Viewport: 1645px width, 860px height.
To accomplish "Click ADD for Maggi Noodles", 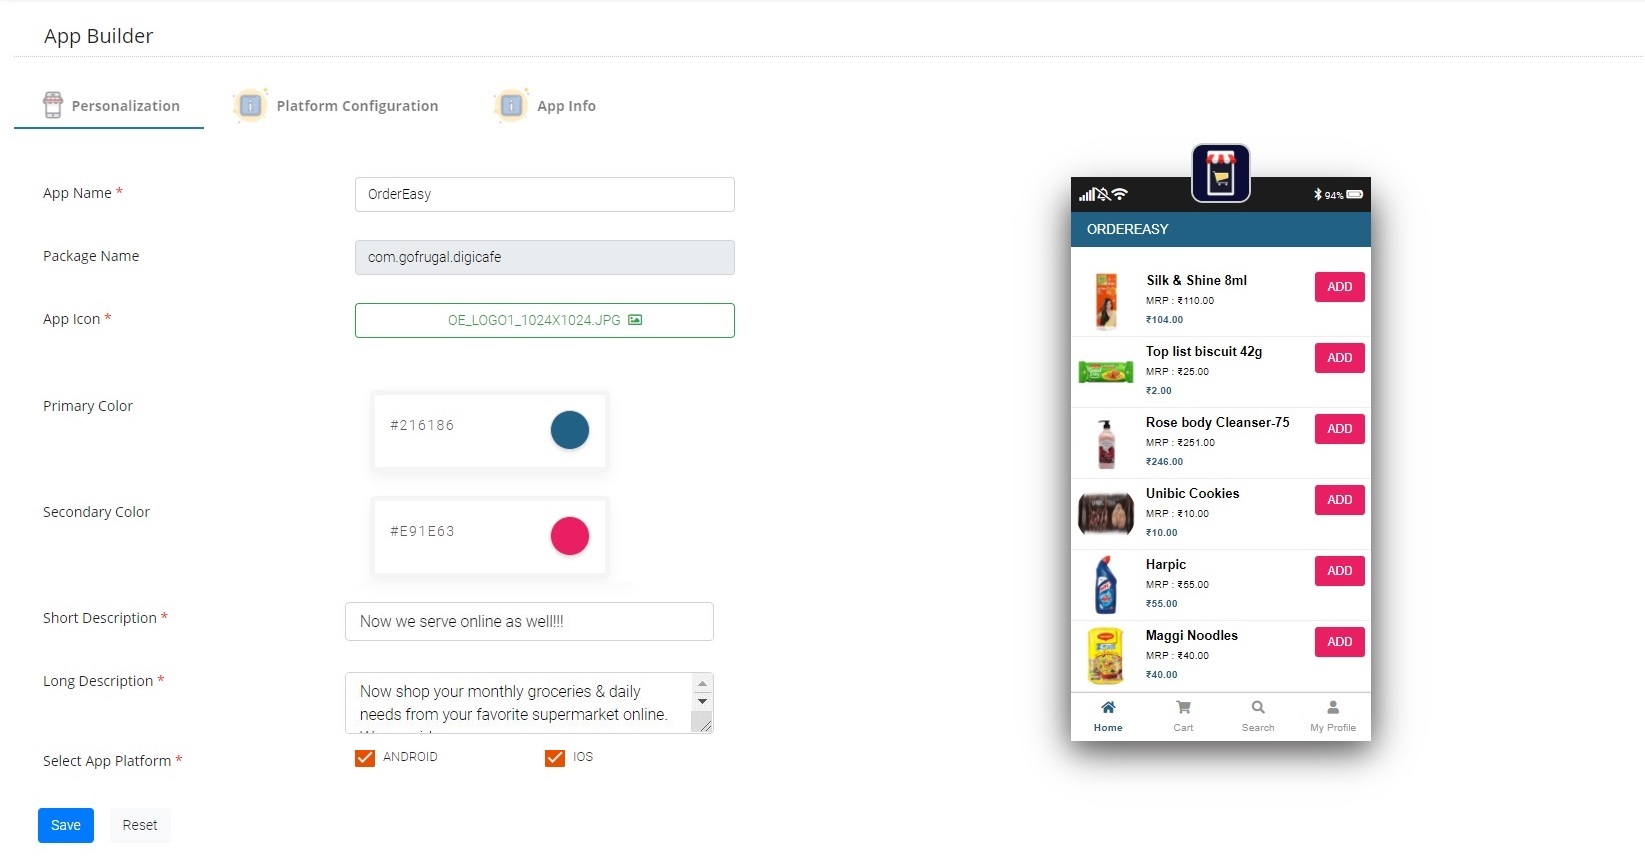I will coord(1340,642).
